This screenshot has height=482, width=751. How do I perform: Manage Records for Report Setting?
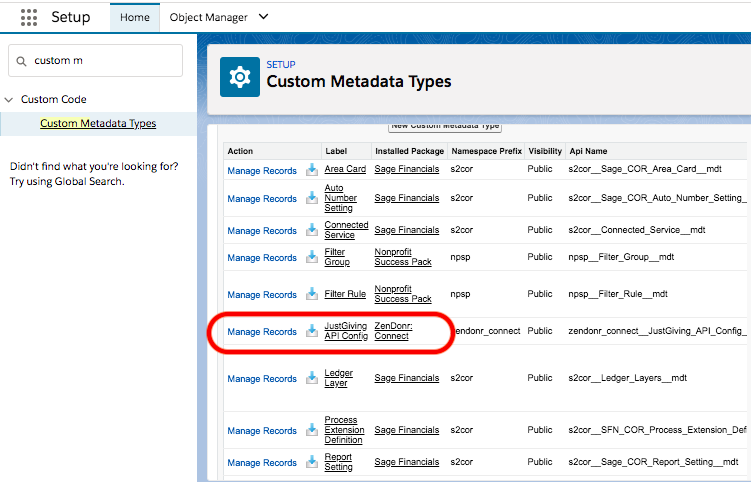point(262,463)
